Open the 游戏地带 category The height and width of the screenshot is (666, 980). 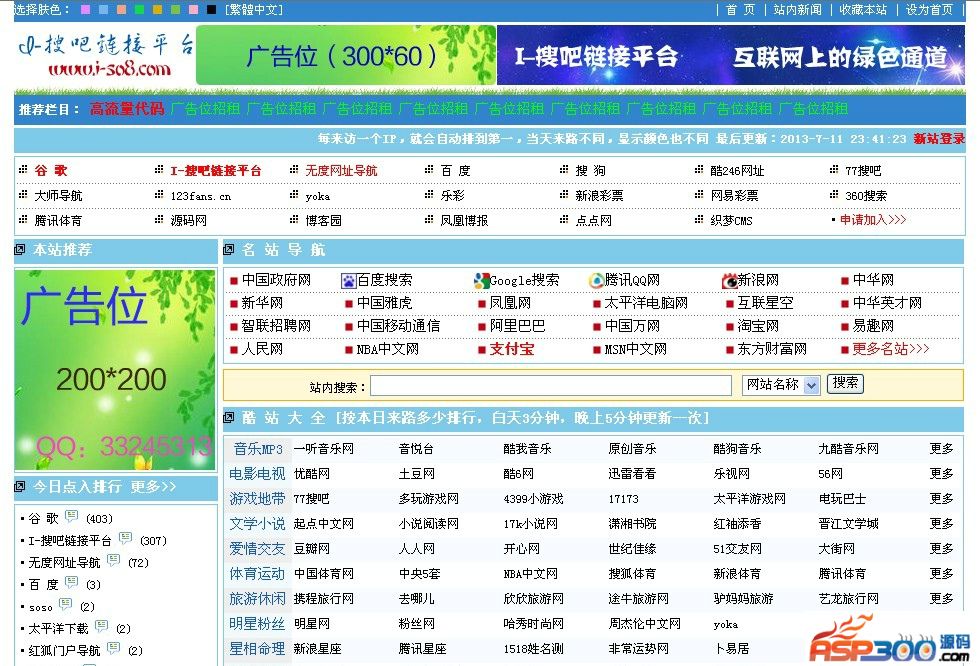point(257,499)
